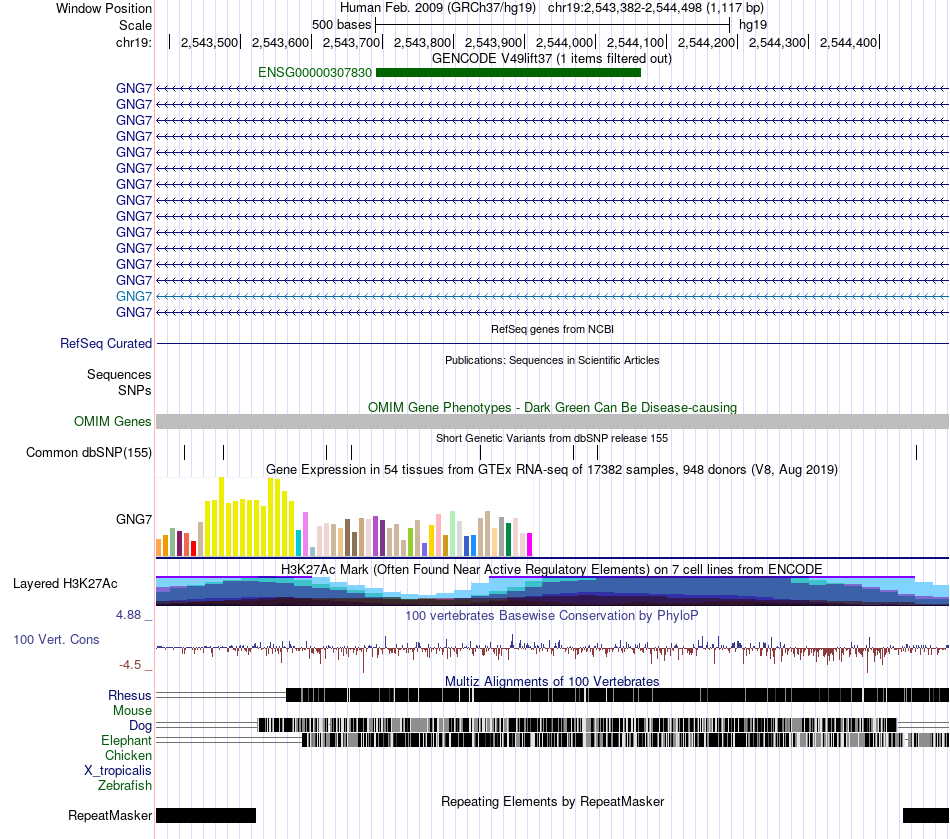Click the Scale label
Image resolution: width=950 pixels, height=839 pixels.
click(135, 25)
